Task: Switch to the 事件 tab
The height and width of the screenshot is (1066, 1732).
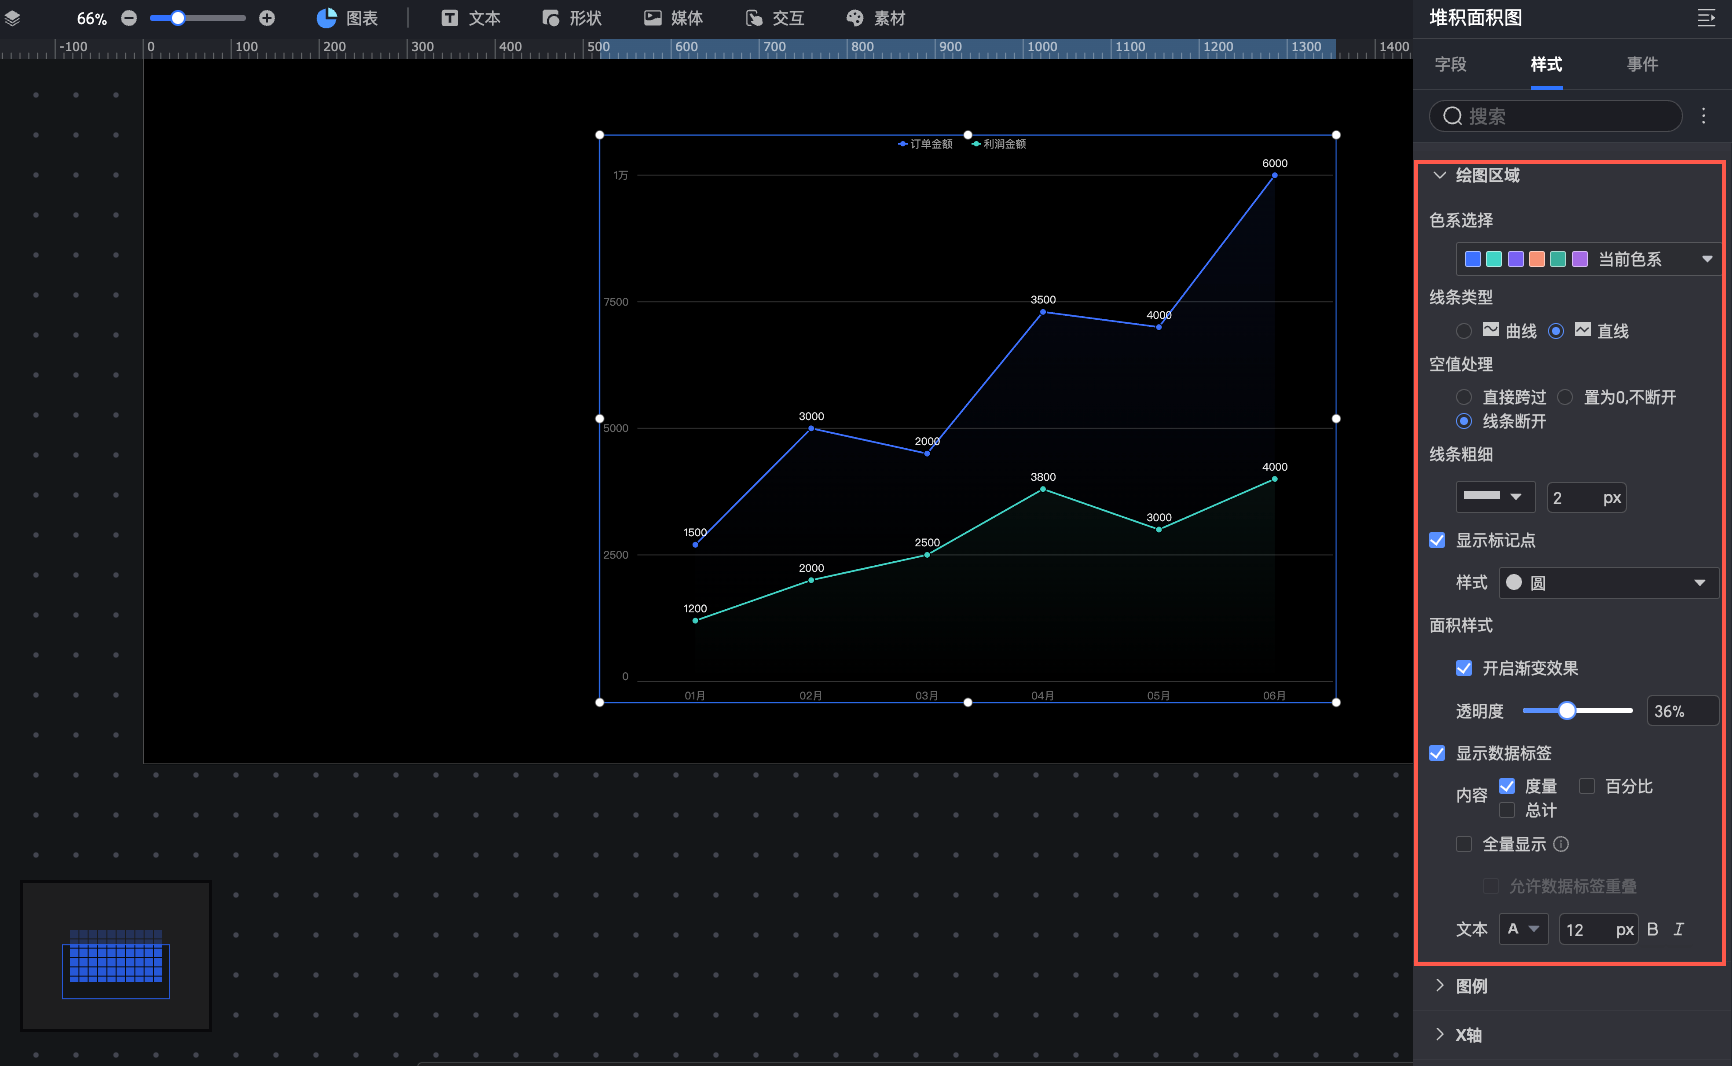Action: pos(1642,64)
